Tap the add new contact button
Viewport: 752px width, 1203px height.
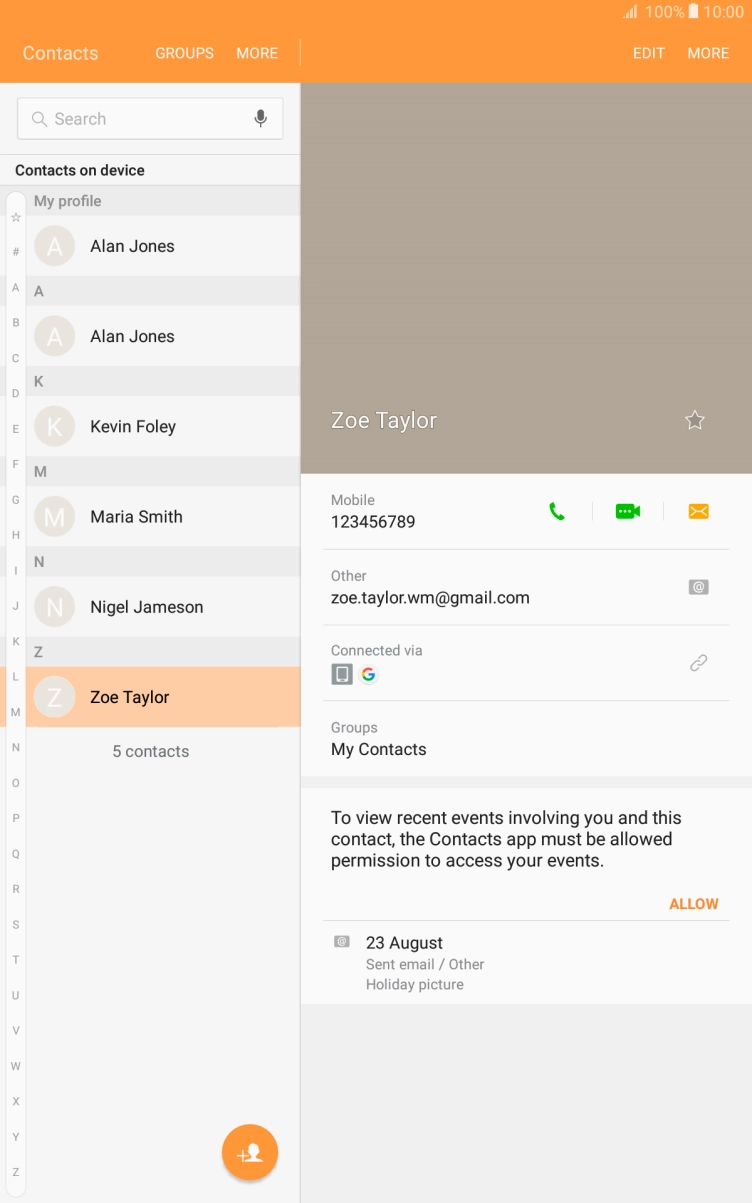250,1153
